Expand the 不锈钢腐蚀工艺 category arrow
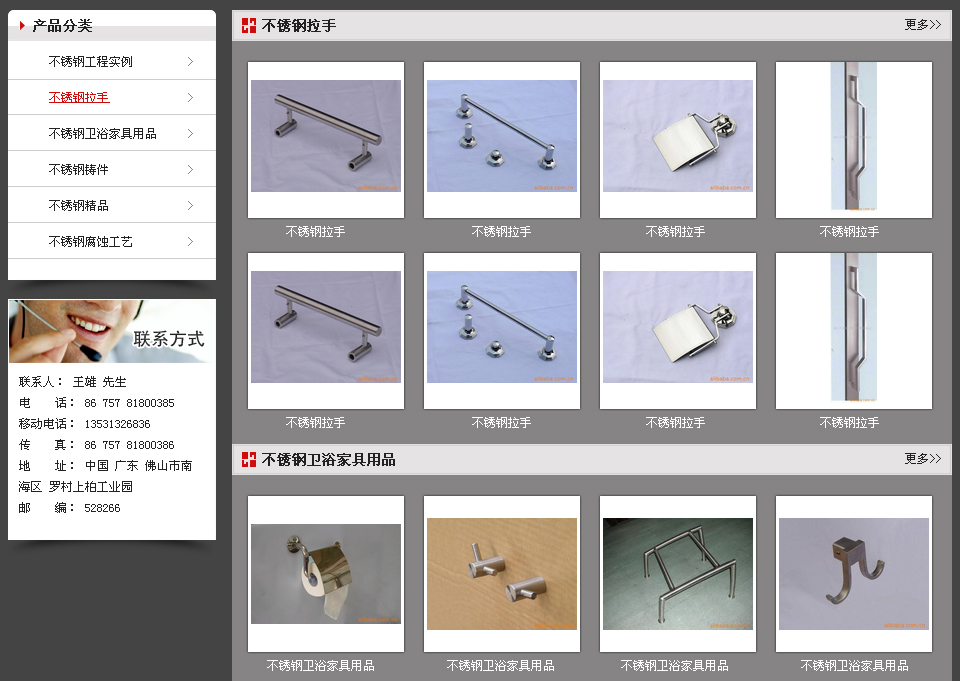 pos(190,242)
